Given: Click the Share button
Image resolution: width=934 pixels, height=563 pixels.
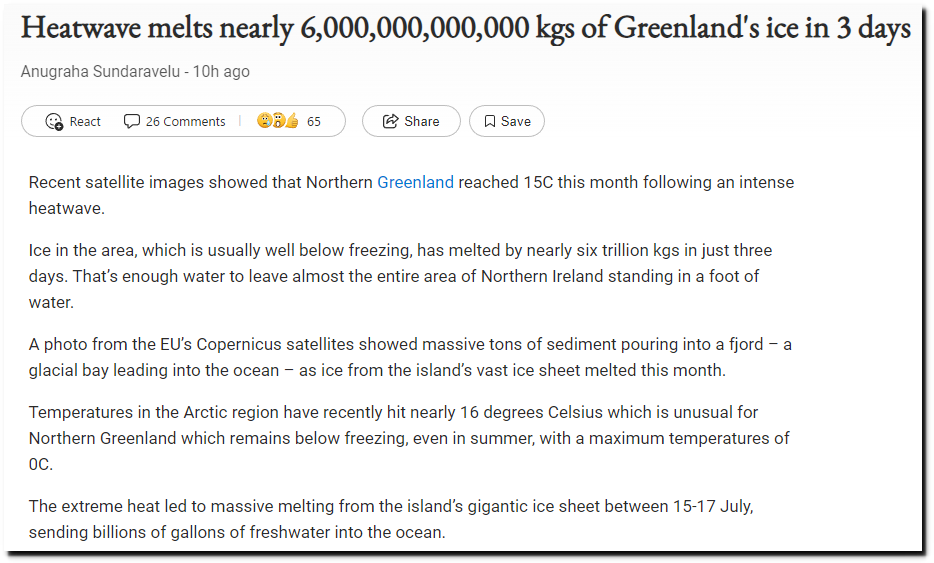Looking at the screenshot, I should coord(411,121).
